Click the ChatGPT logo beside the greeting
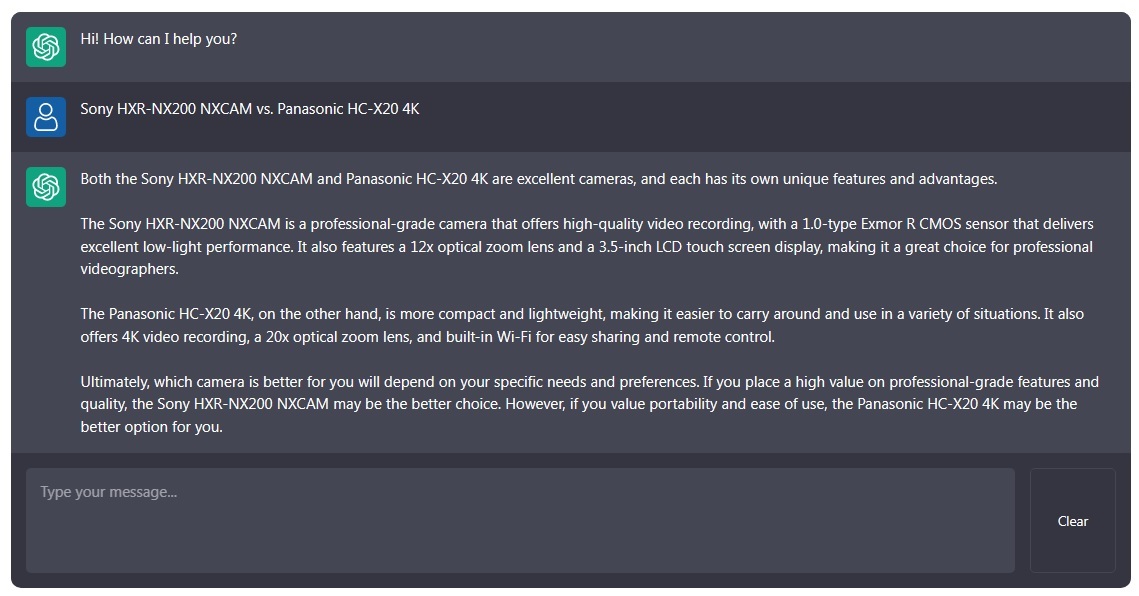Viewport: 1139px width, 596px height. coord(46,47)
